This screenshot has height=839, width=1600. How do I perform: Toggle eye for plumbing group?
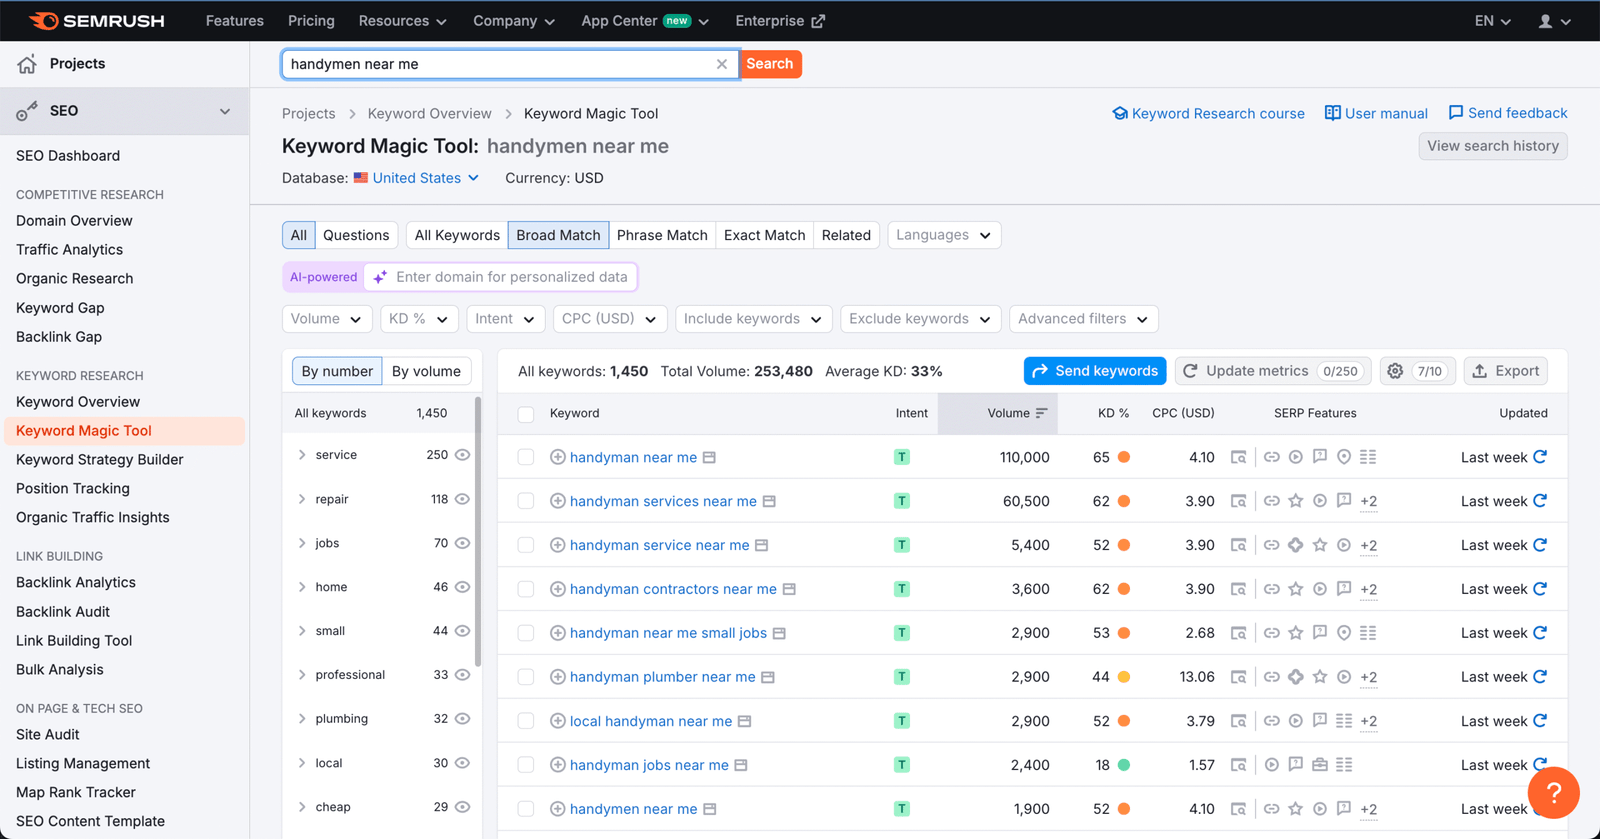pyautogui.click(x=462, y=719)
